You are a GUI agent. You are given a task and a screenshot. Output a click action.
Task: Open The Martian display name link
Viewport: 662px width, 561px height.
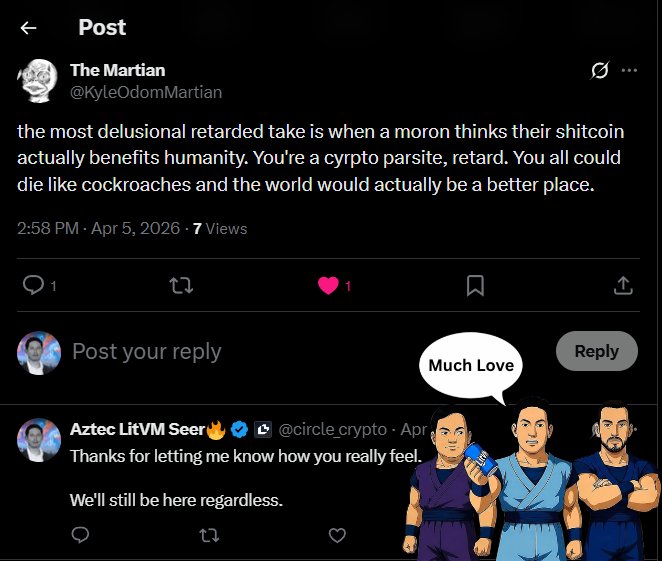pos(117,70)
